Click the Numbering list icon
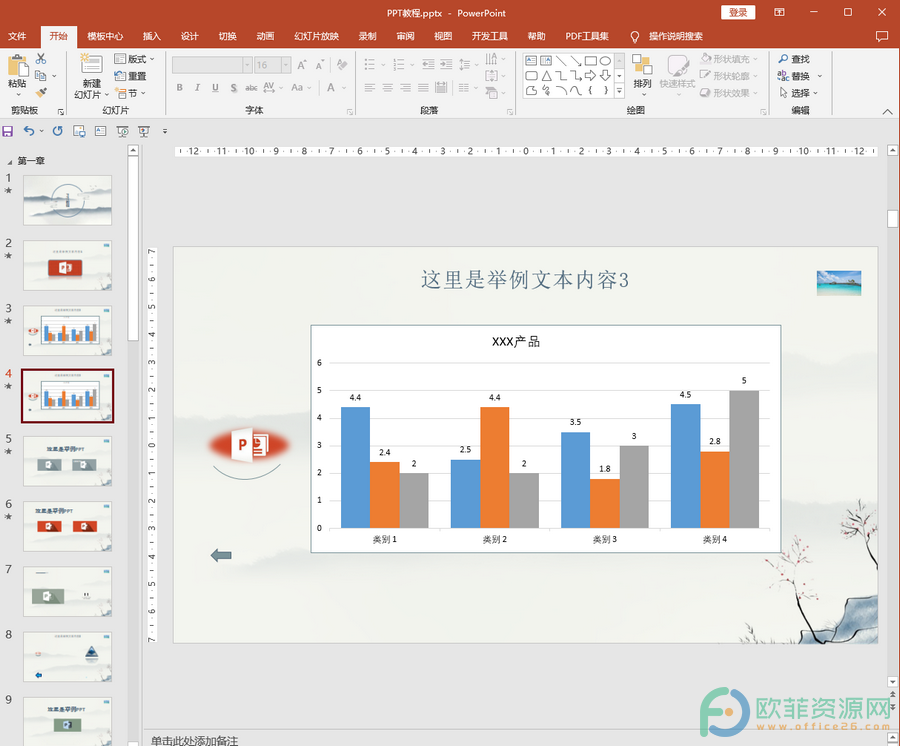The image size is (900, 746). (x=398, y=64)
